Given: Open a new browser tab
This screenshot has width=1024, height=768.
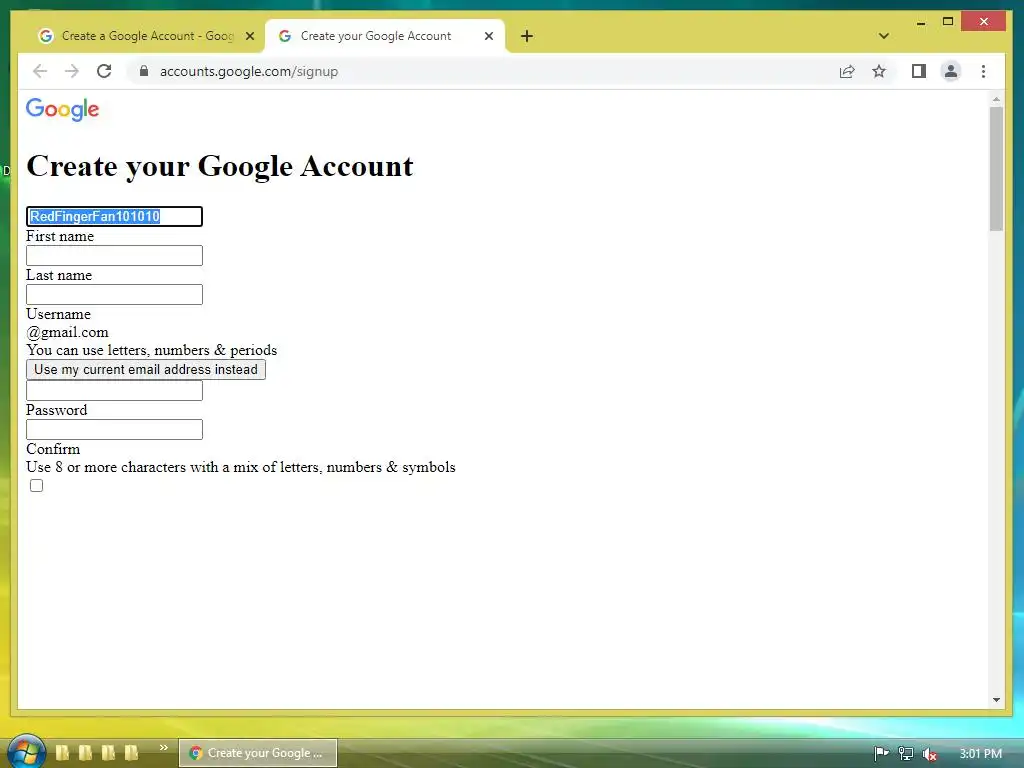Looking at the screenshot, I should coord(527,36).
